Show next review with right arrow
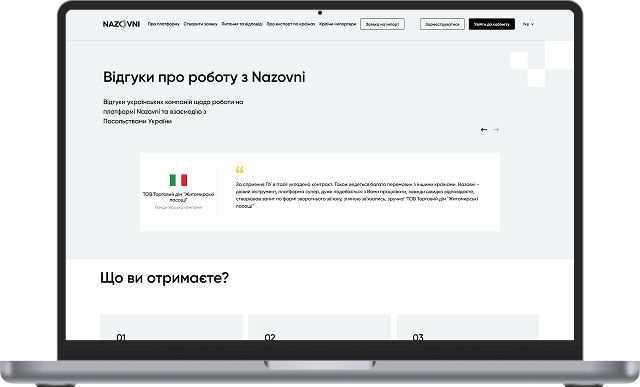 (496, 130)
